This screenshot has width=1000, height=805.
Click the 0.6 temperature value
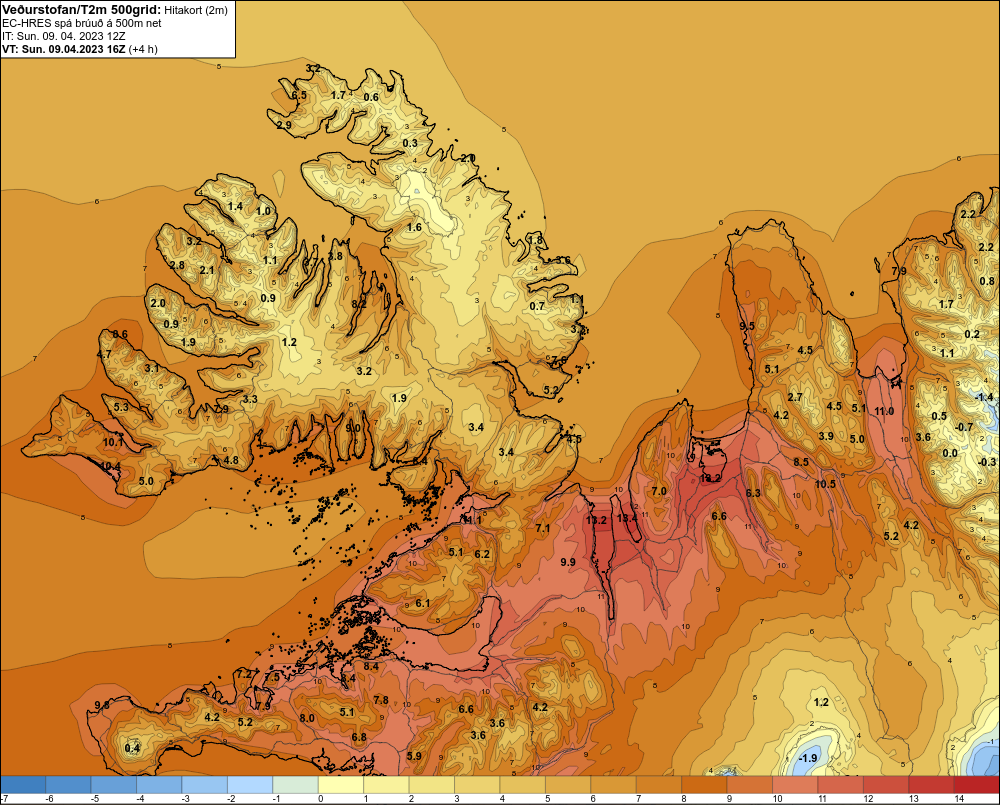point(371,97)
